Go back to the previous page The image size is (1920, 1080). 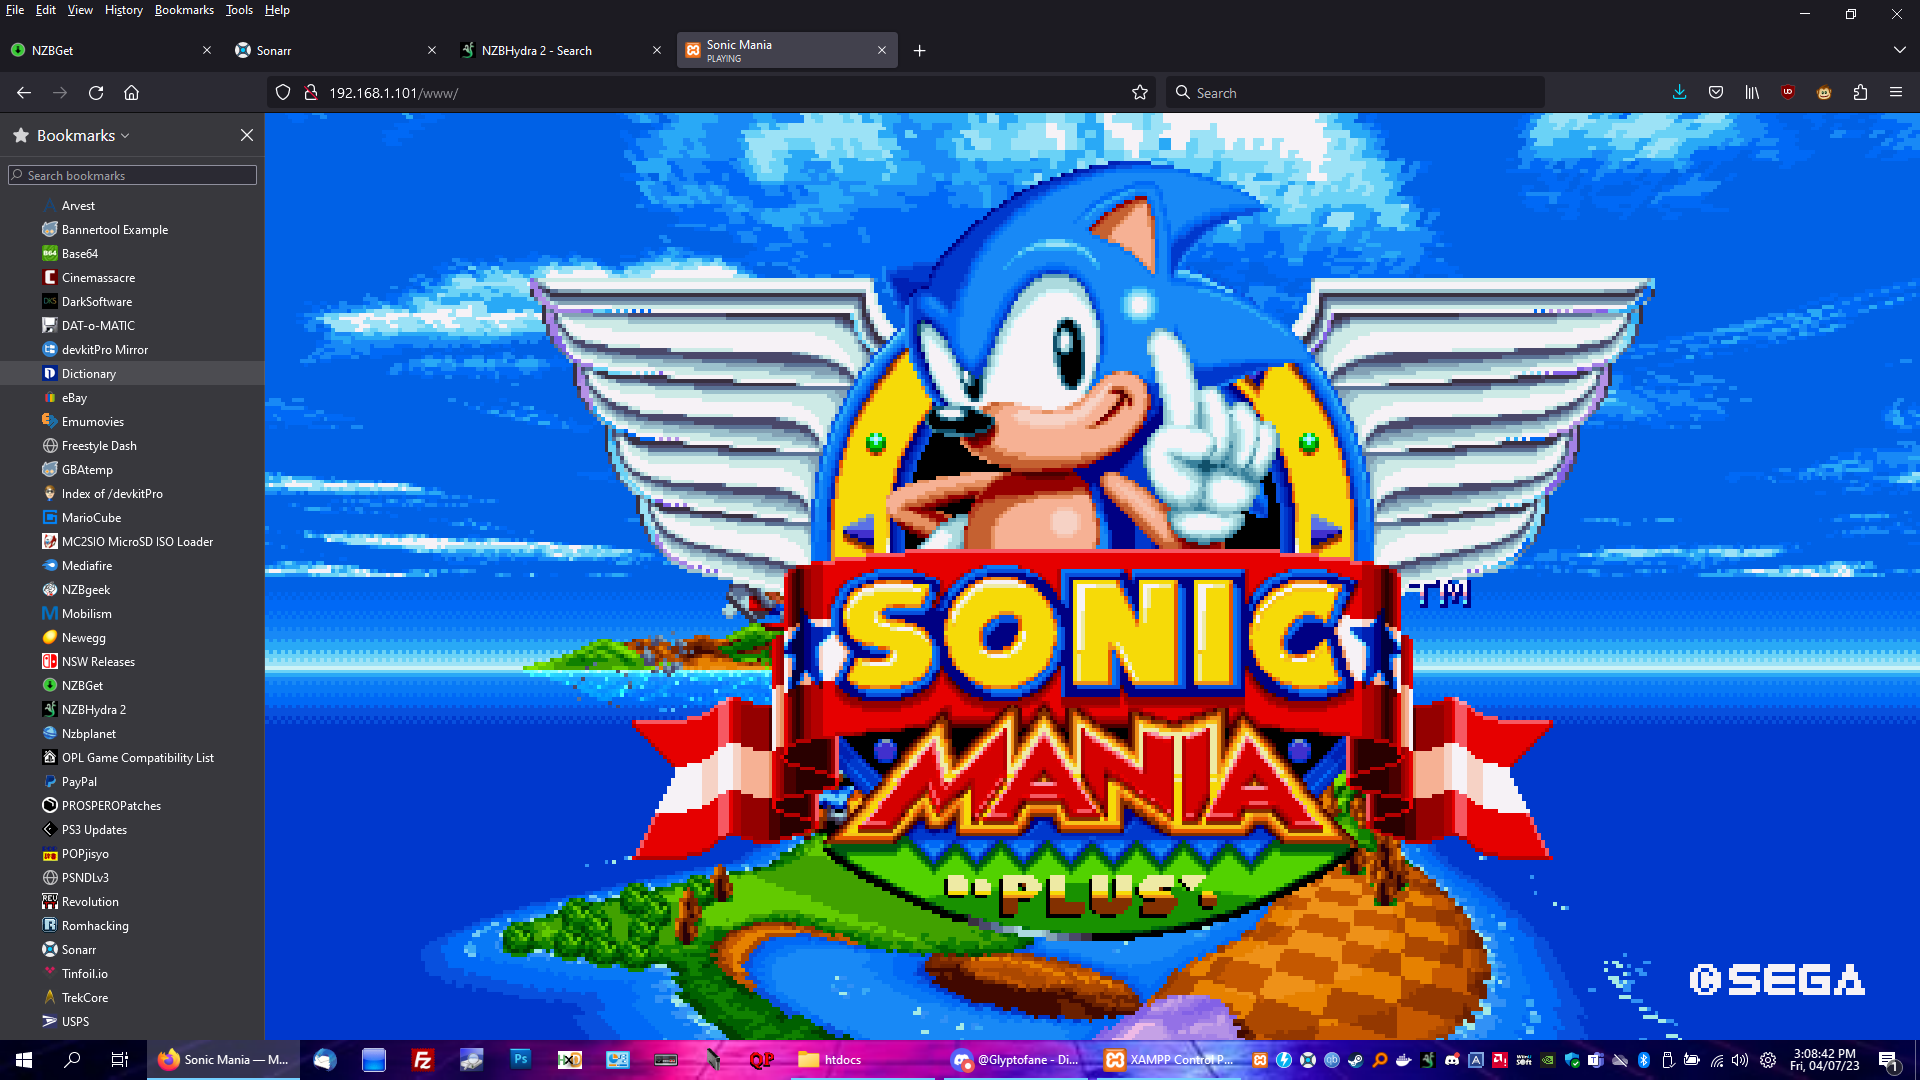tap(24, 93)
